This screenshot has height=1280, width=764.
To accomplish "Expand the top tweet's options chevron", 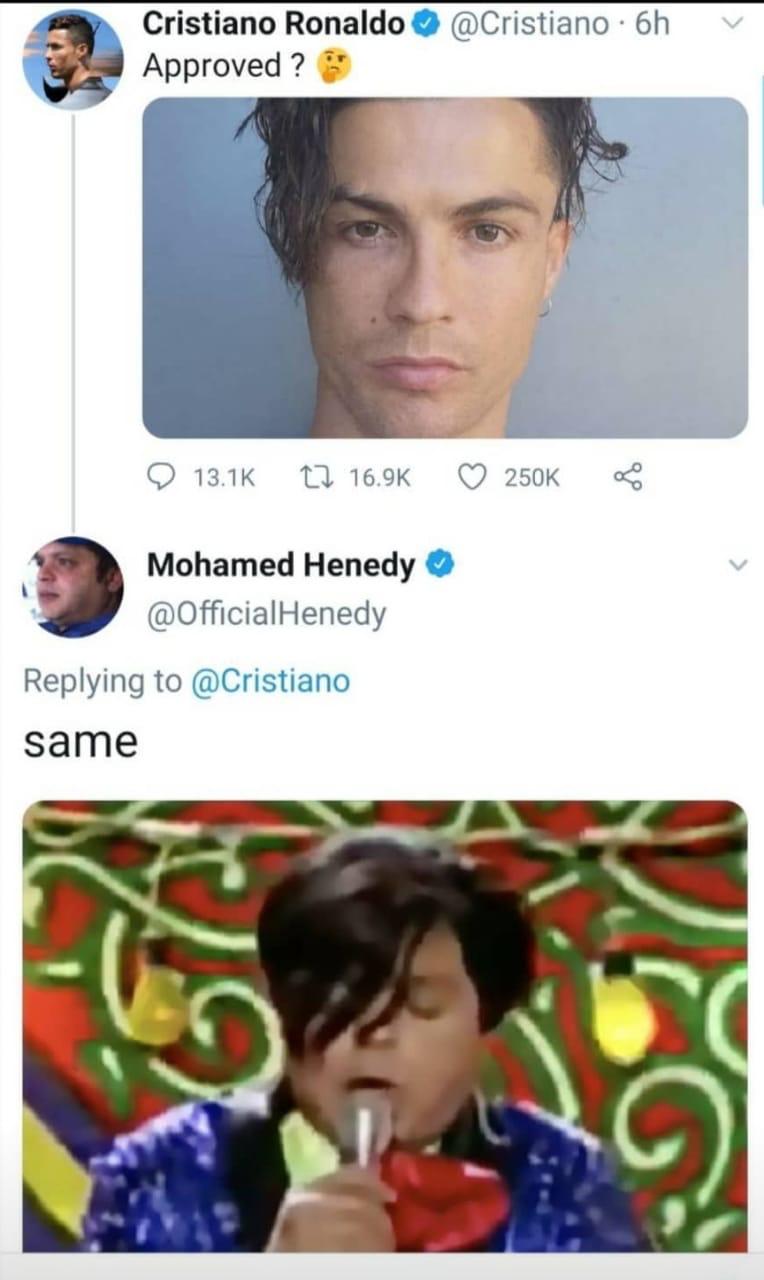I will click(733, 25).
